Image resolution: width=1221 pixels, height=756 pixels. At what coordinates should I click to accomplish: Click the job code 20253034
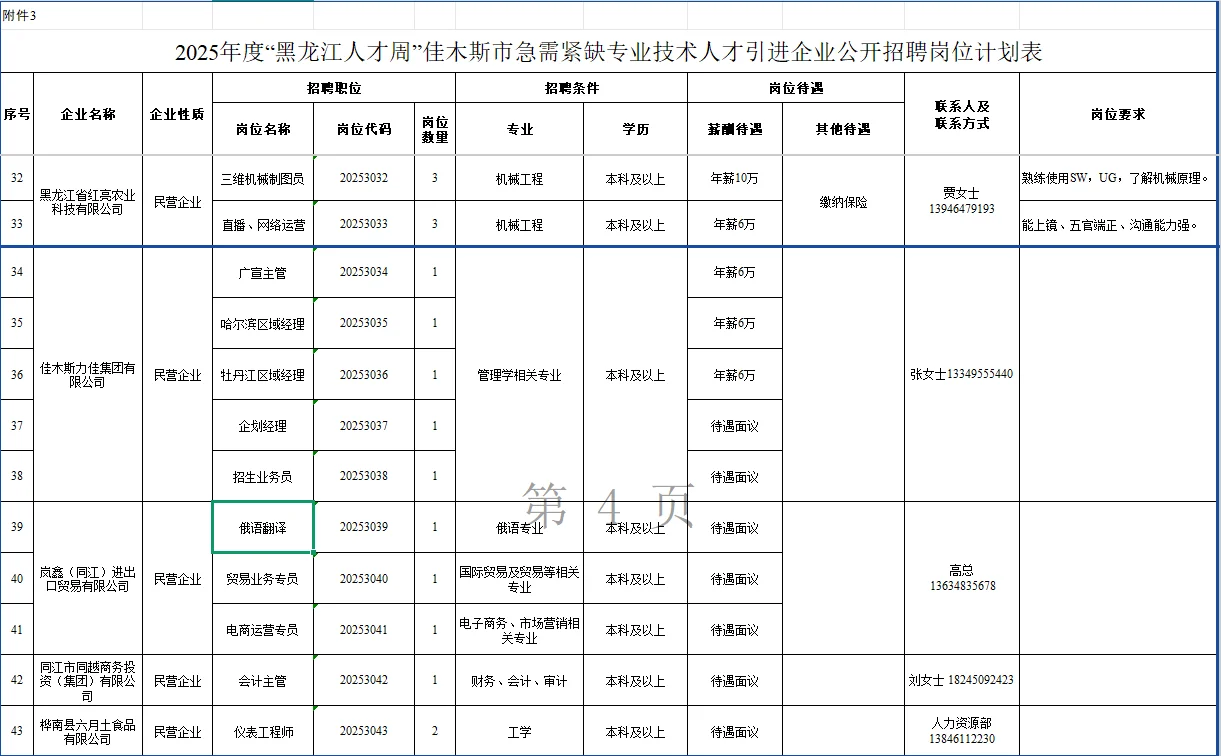(x=364, y=272)
